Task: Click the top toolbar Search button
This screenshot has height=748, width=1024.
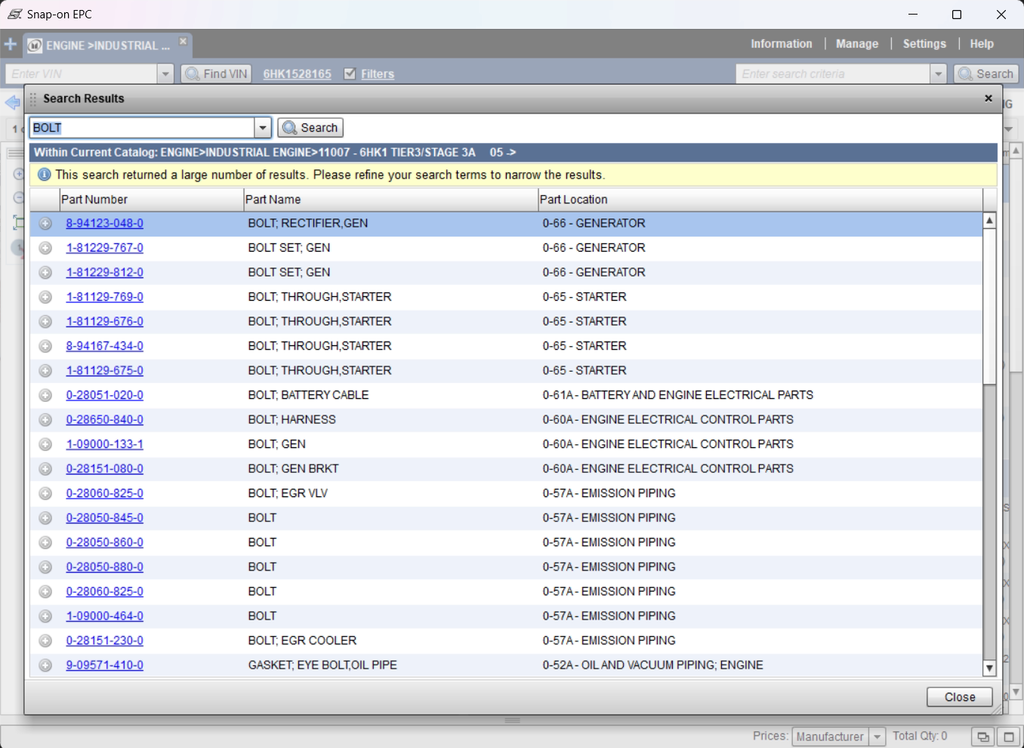Action: point(986,74)
